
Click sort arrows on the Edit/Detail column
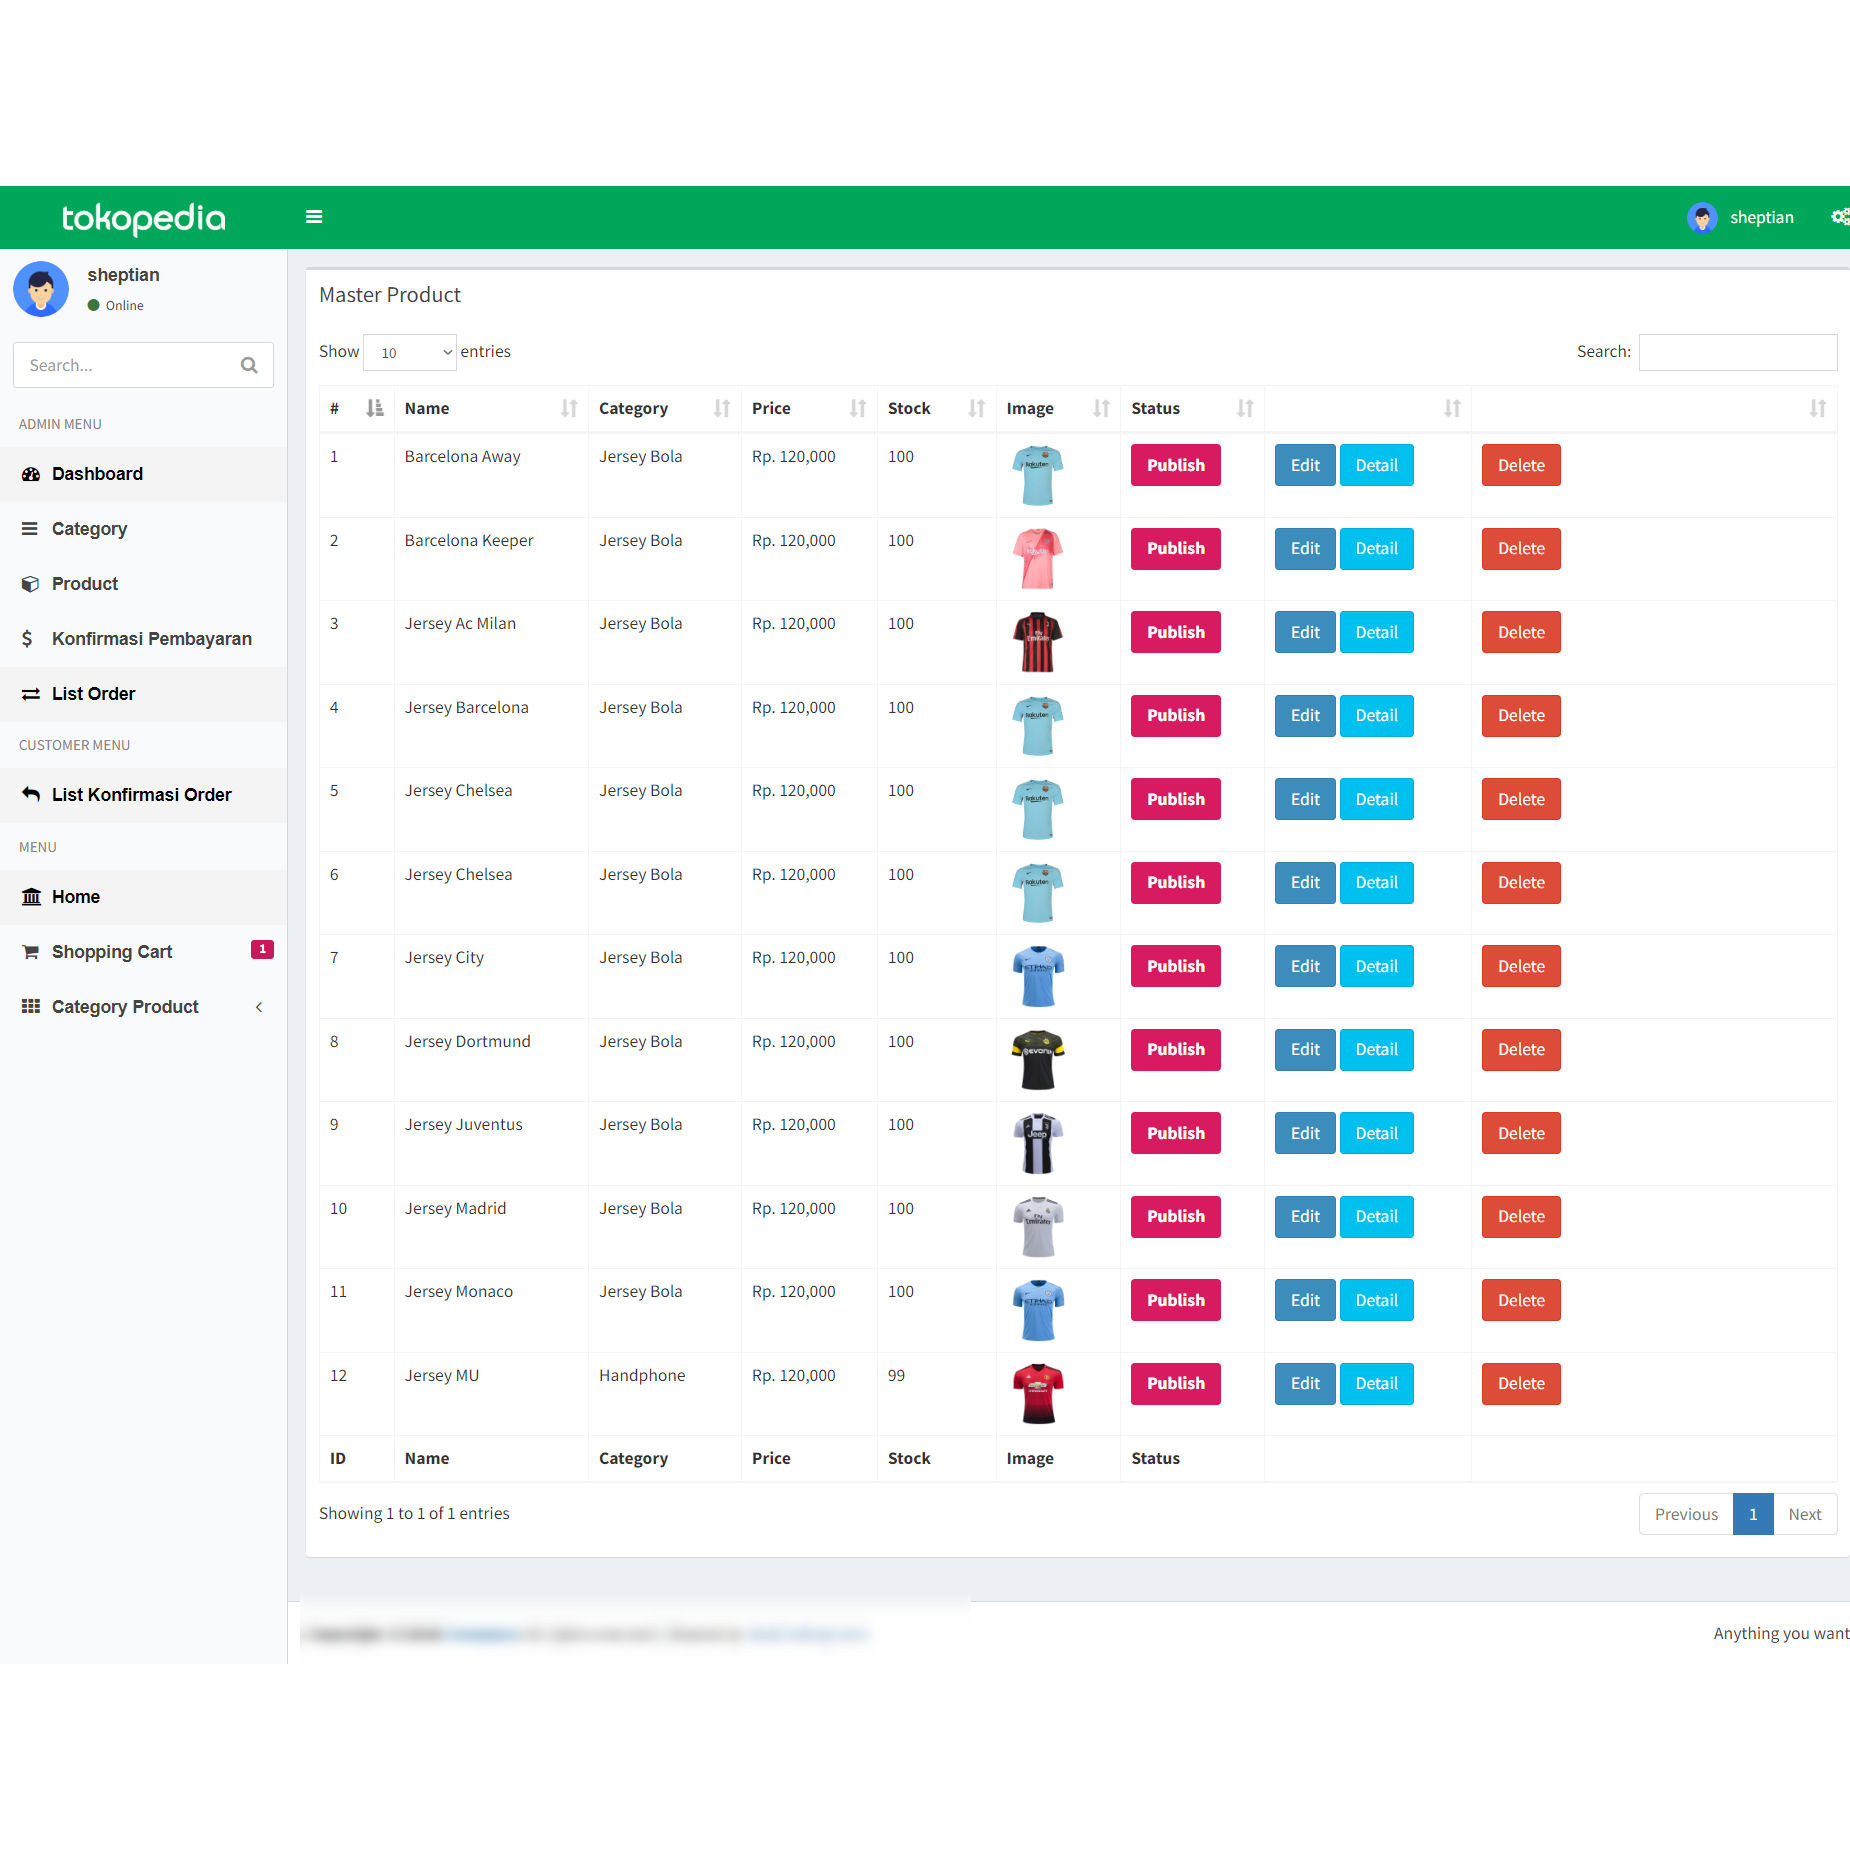(1452, 408)
